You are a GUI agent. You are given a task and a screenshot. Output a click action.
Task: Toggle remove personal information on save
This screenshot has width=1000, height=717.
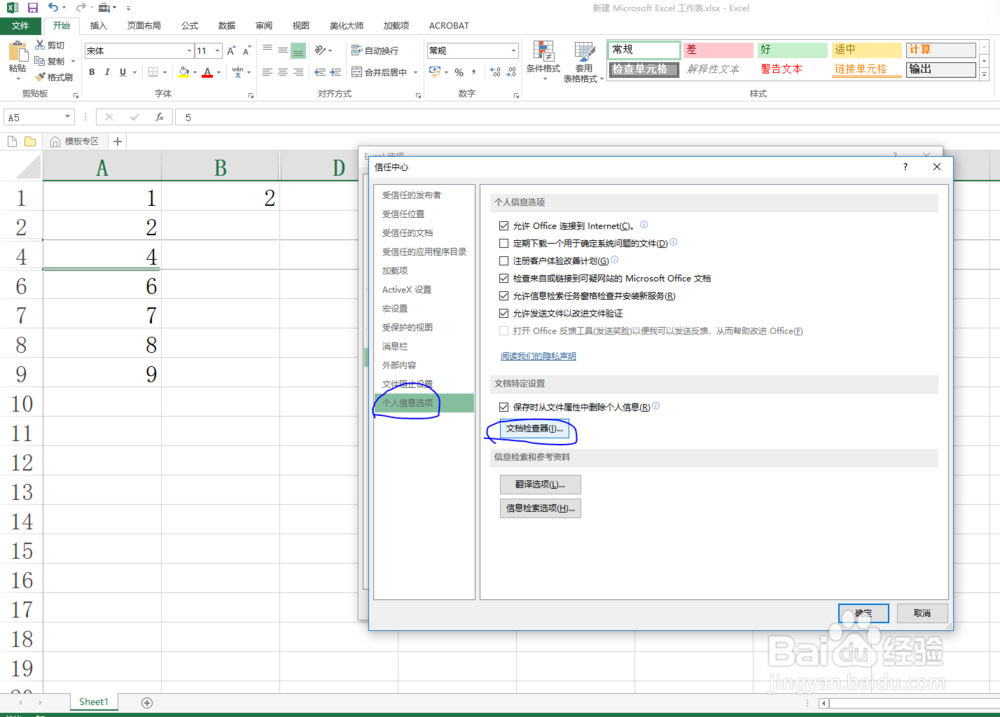504,407
